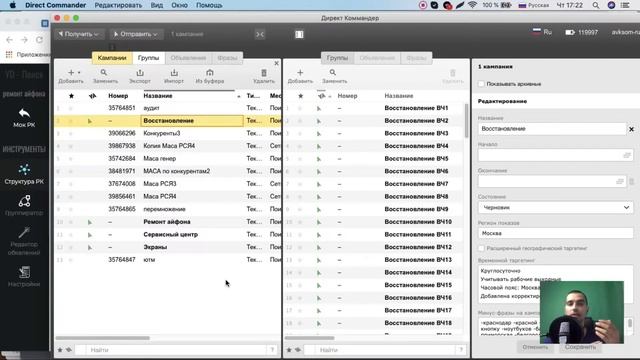Click Импорт icon in campaigns toolbar
The image size is (640, 360).
[x=174, y=73]
